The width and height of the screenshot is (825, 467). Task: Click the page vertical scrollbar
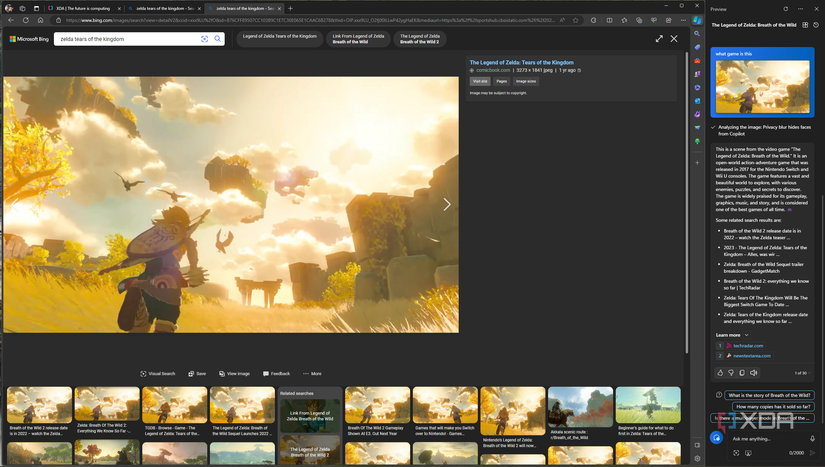pos(686,202)
